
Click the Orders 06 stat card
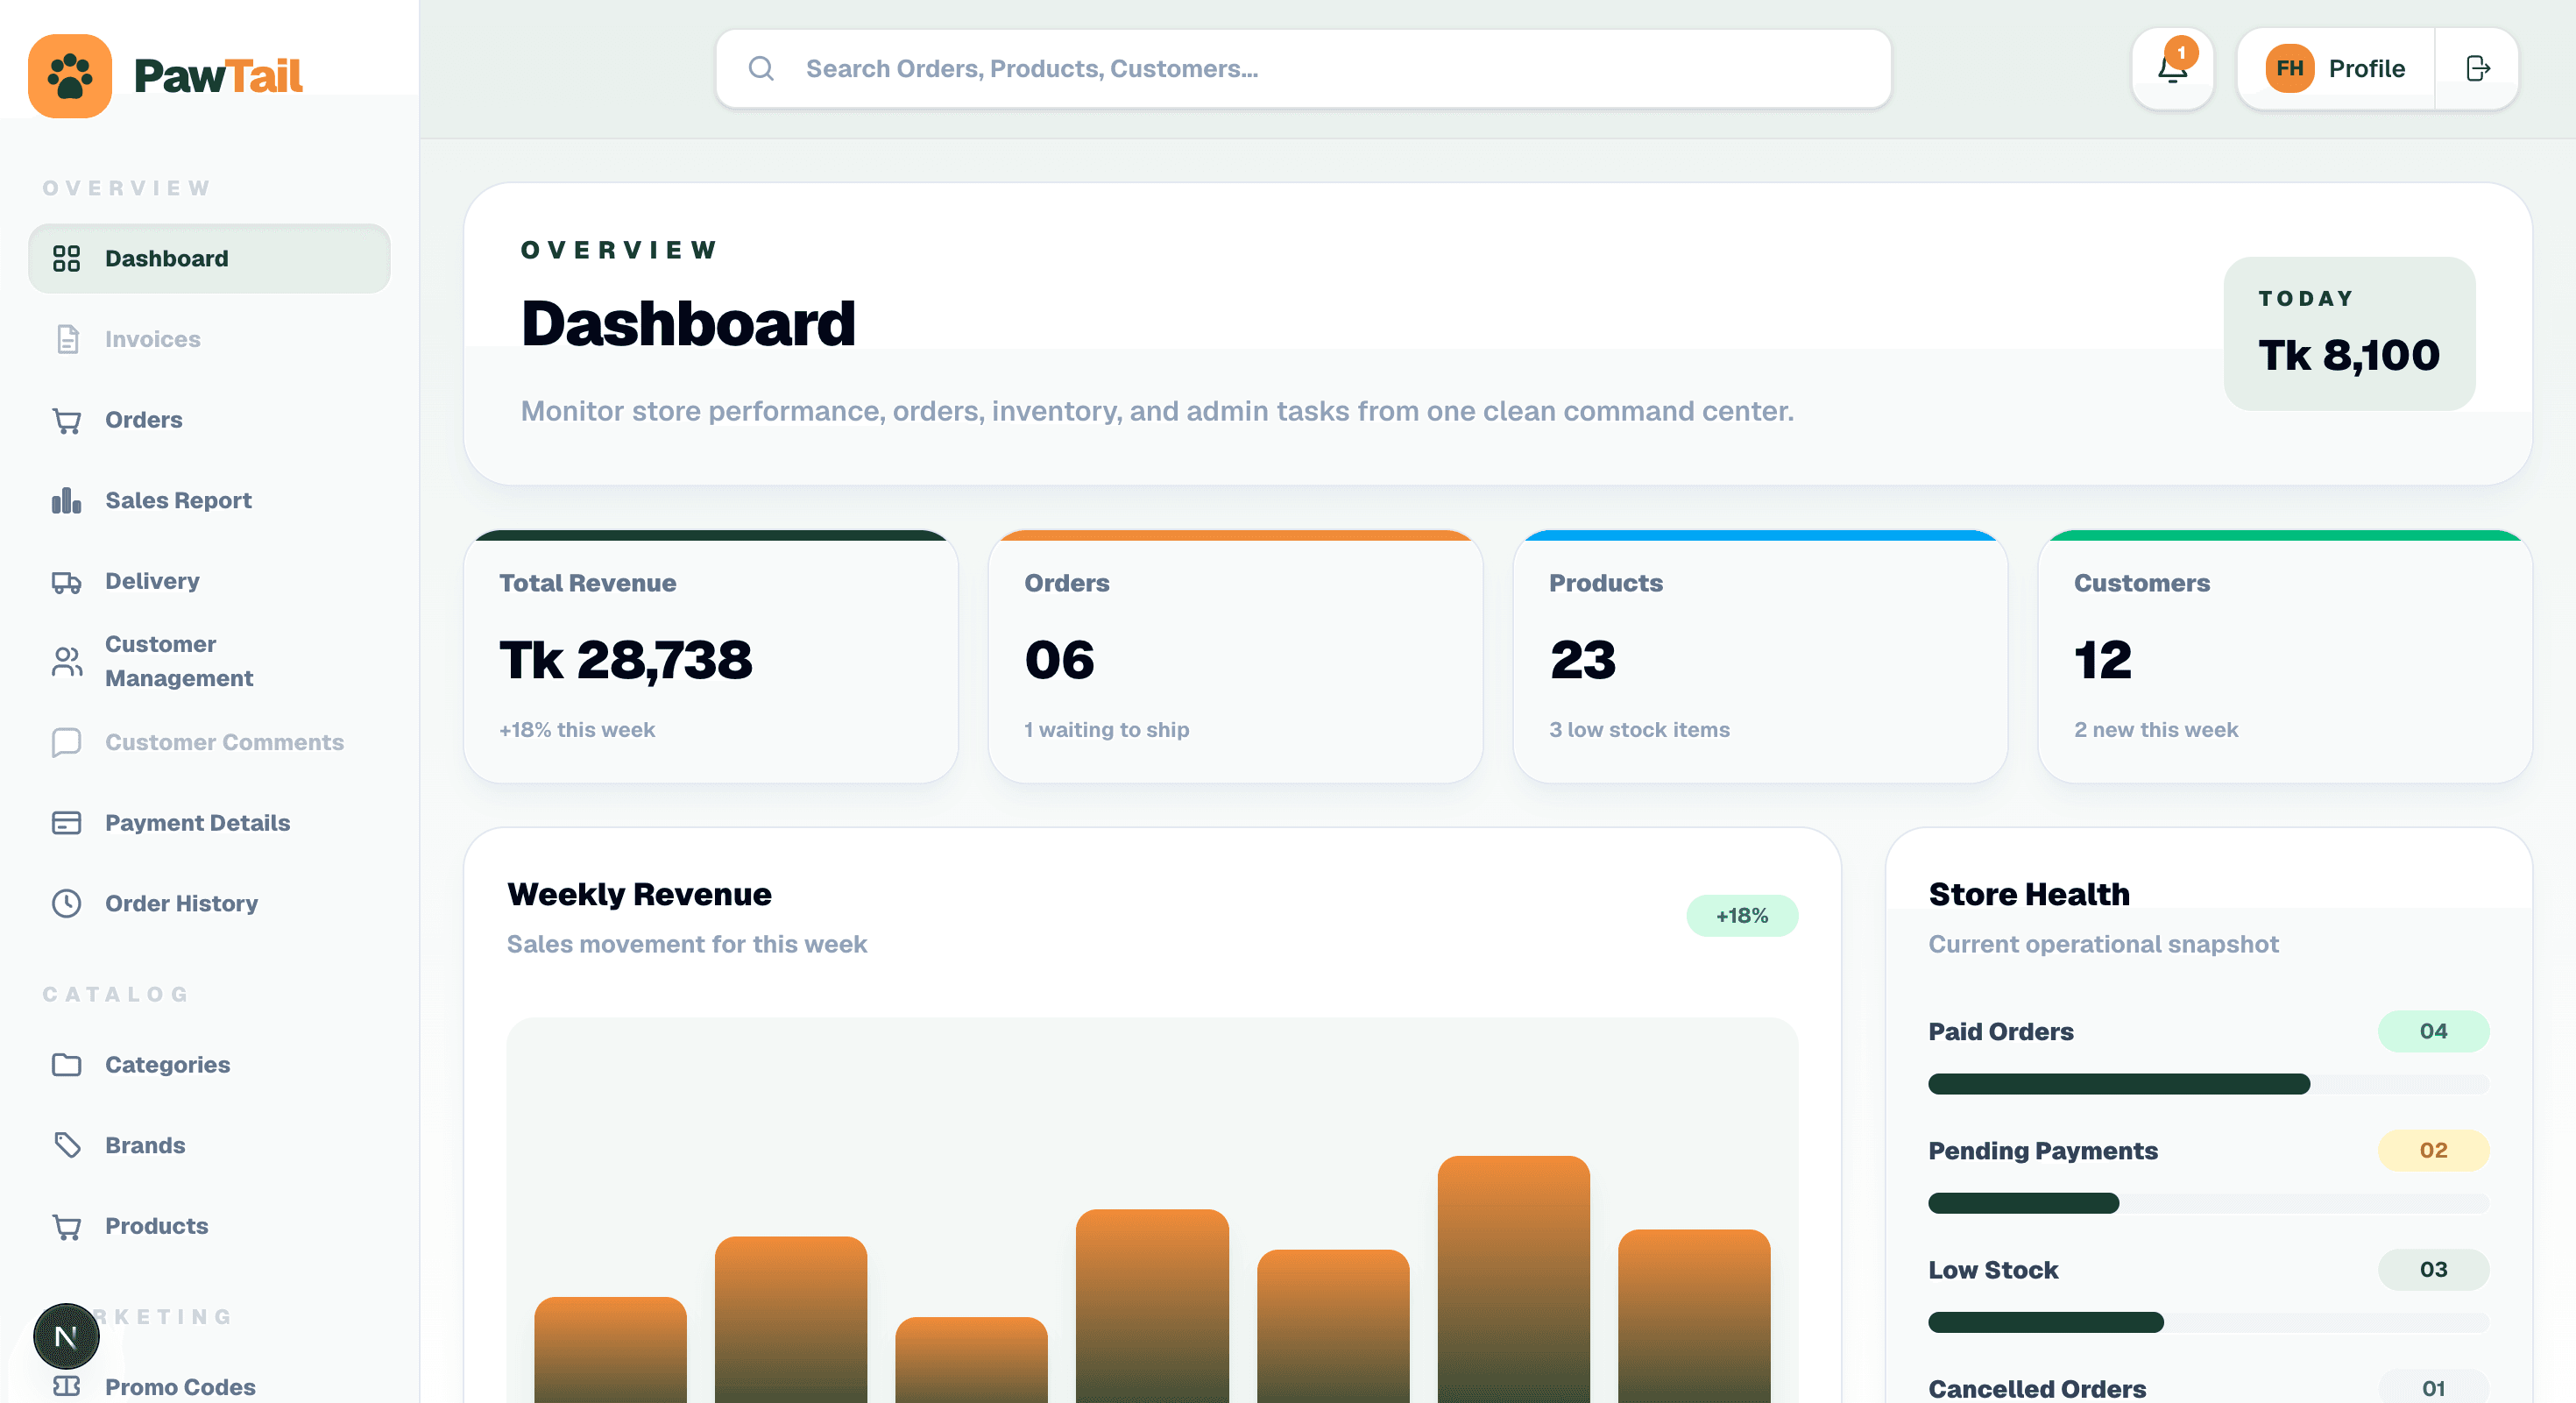tap(1236, 657)
